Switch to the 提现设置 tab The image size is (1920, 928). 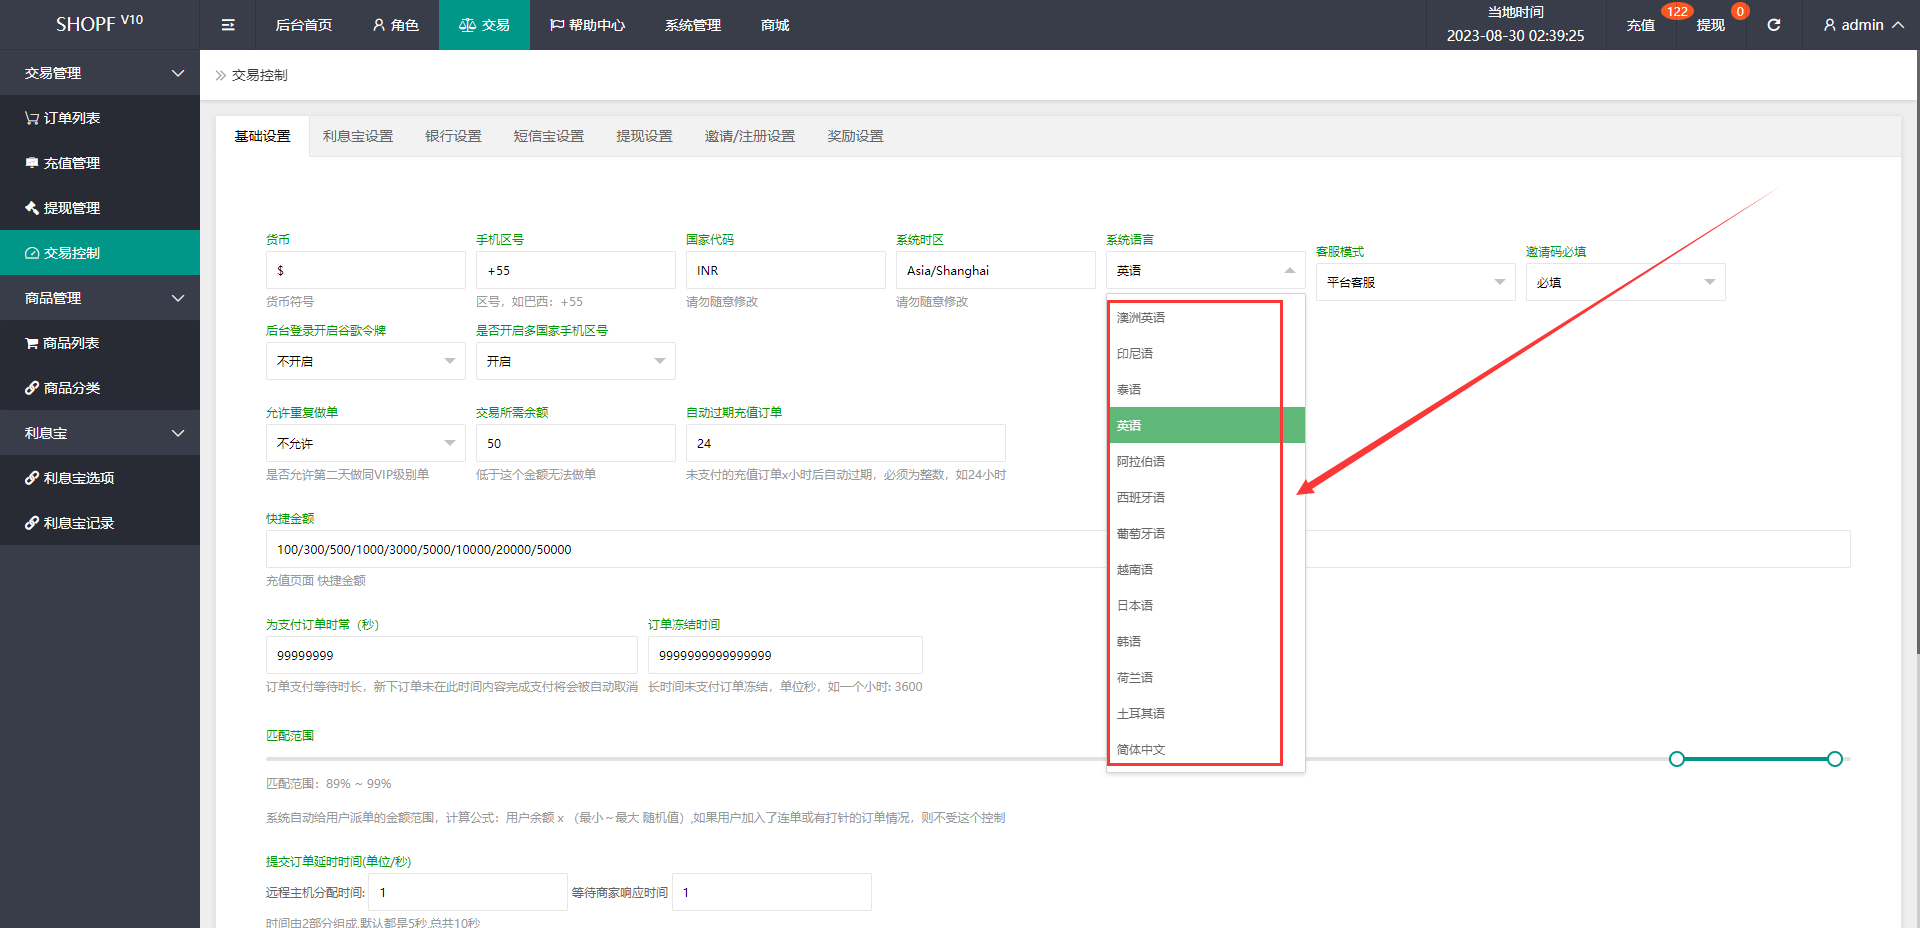click(644, 136)
